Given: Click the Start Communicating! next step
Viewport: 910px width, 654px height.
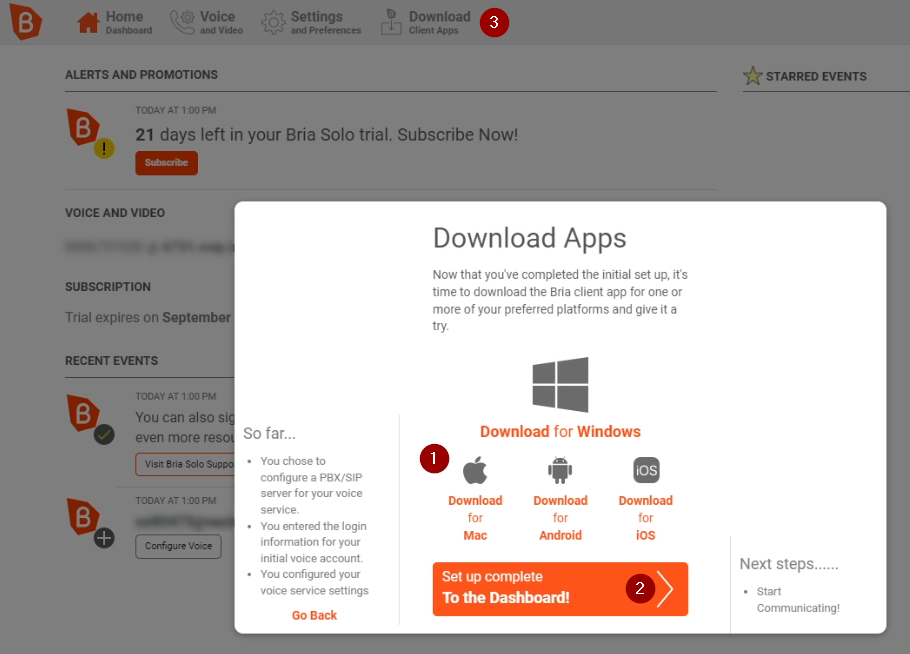Looking at the screenshot, I should pos(798,599).
